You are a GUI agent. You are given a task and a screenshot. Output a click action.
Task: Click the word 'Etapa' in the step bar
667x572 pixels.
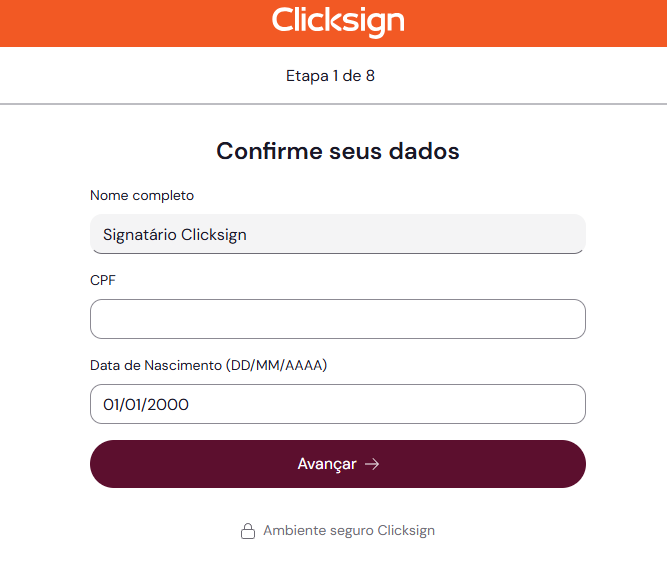(307, 75)
